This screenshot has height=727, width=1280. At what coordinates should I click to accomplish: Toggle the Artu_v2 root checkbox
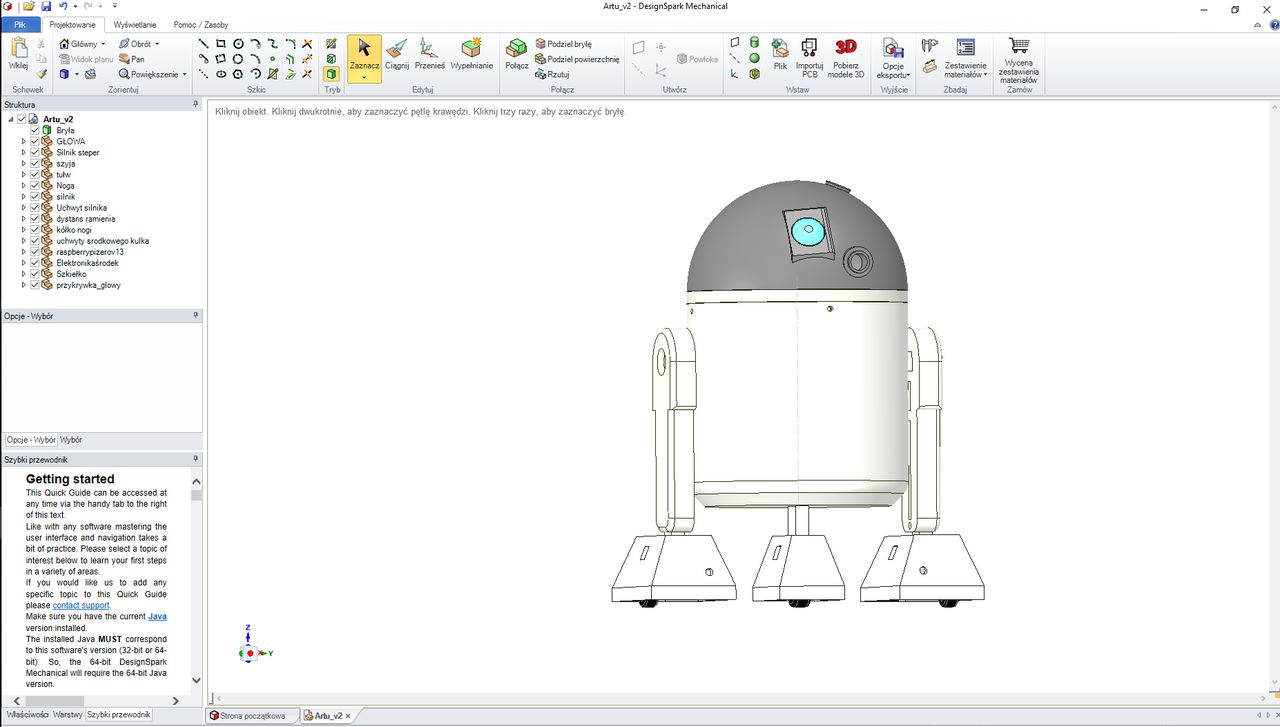tap(22, 119)
